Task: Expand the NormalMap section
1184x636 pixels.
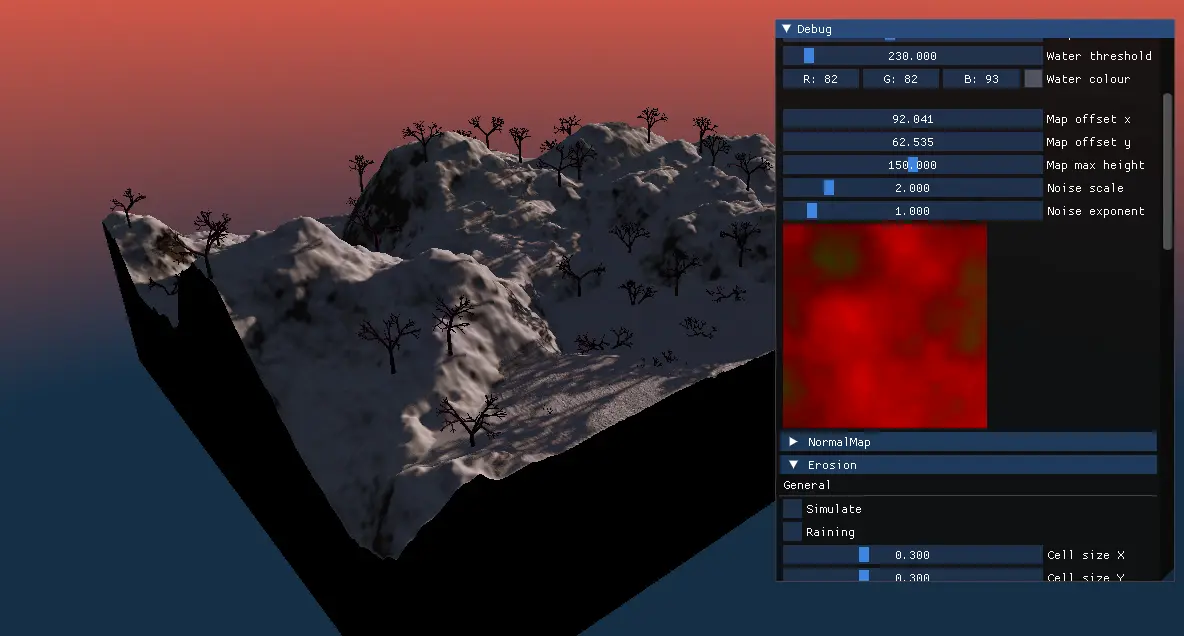Action: point(793,441)
